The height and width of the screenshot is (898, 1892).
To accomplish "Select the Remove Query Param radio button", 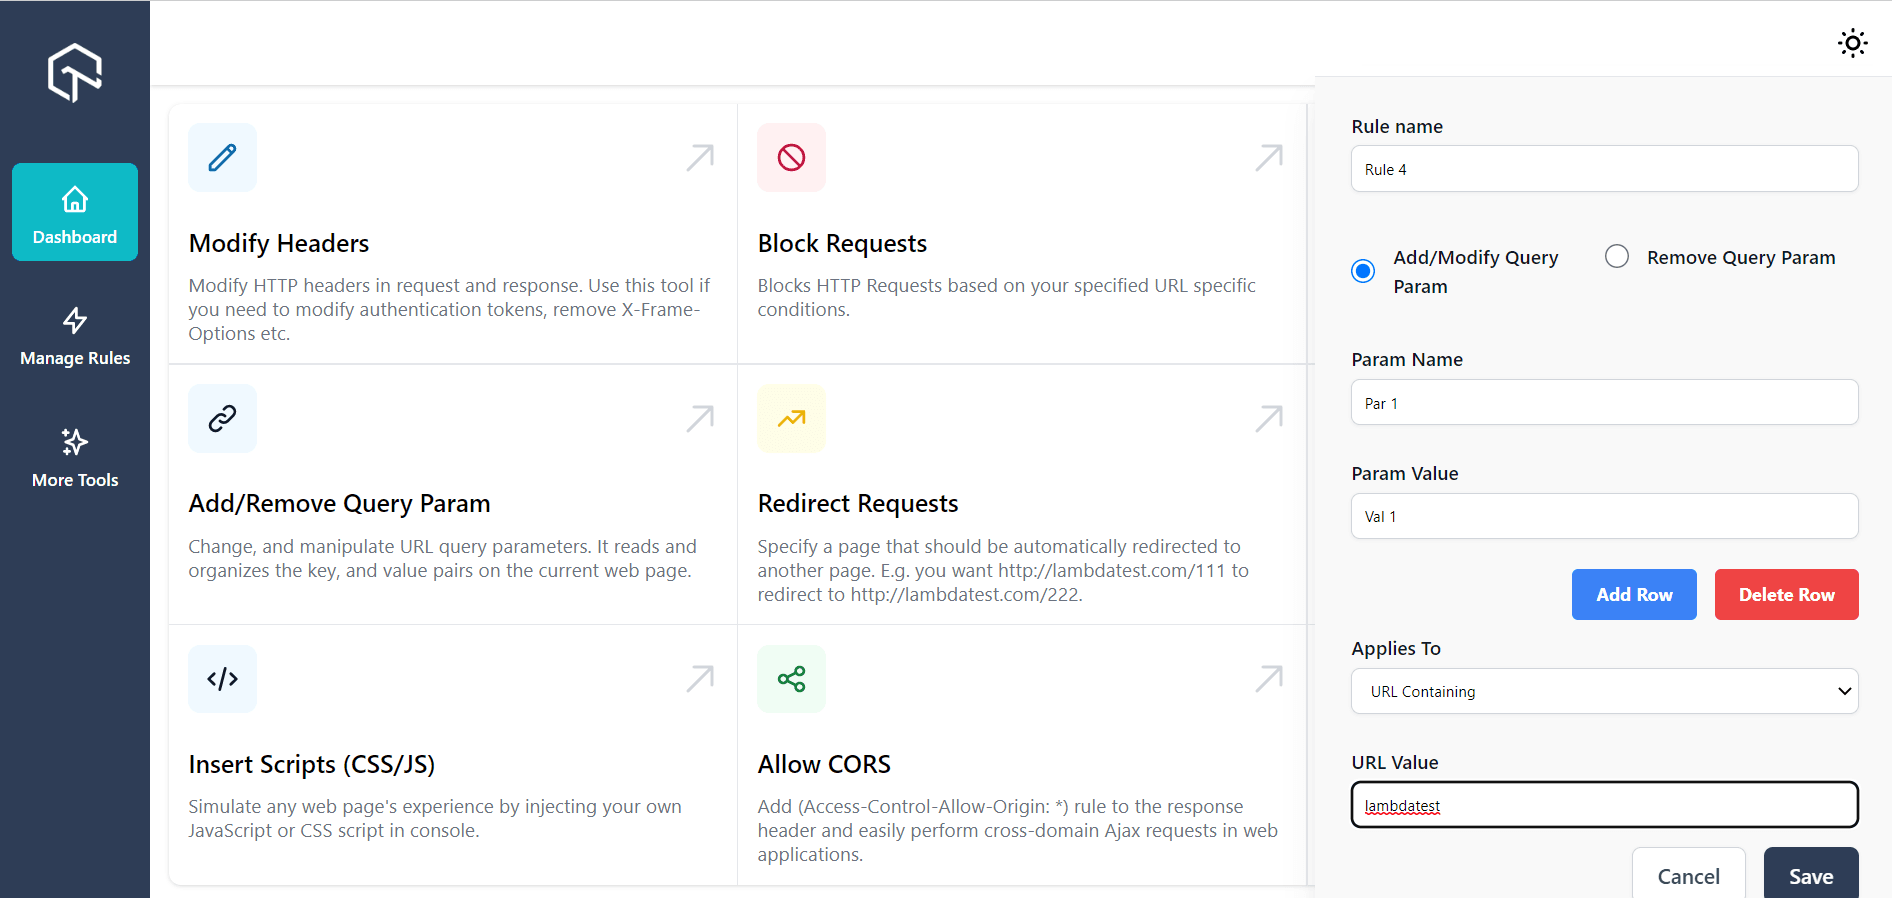I will pos(1617,257).
